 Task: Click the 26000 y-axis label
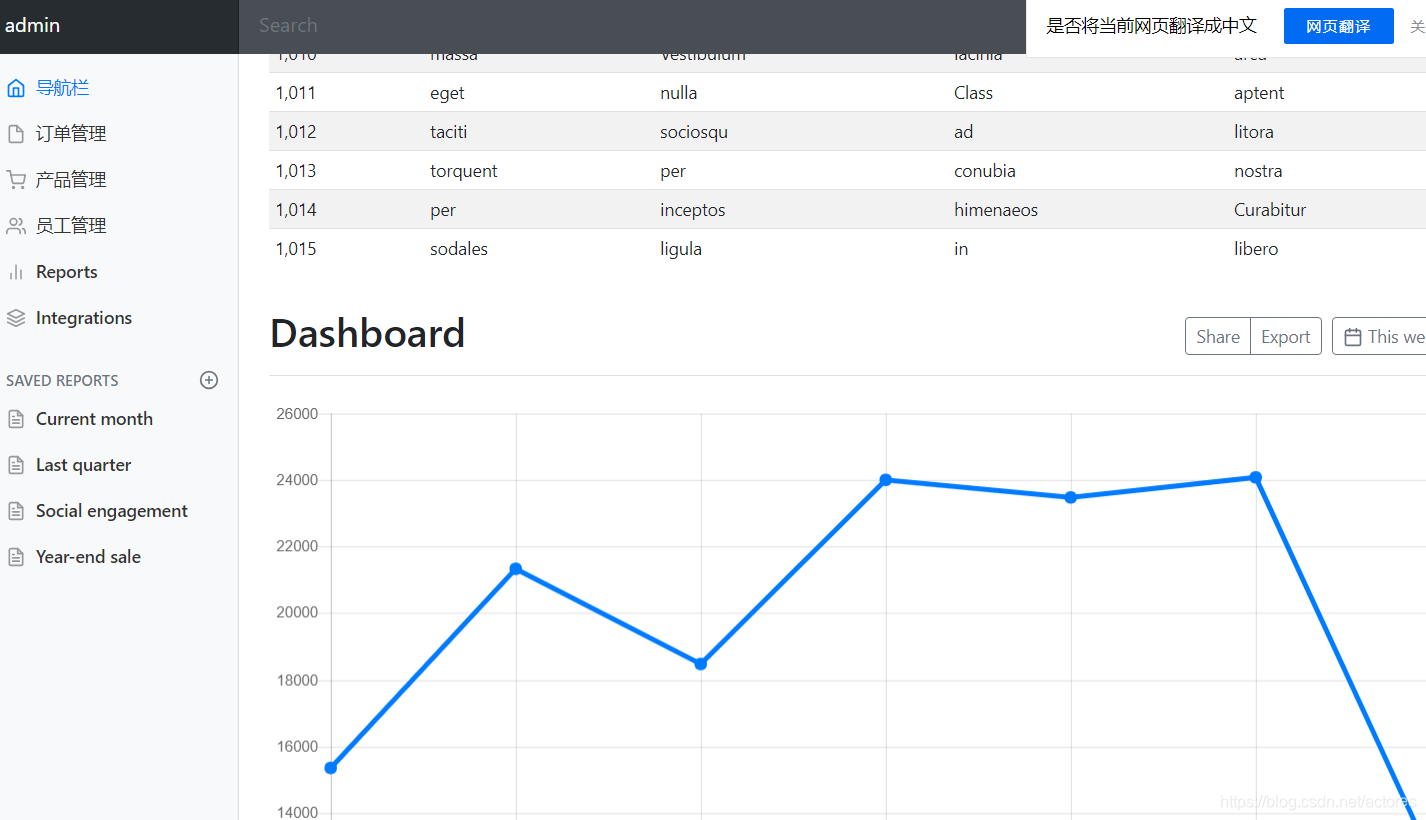[297, 414]
